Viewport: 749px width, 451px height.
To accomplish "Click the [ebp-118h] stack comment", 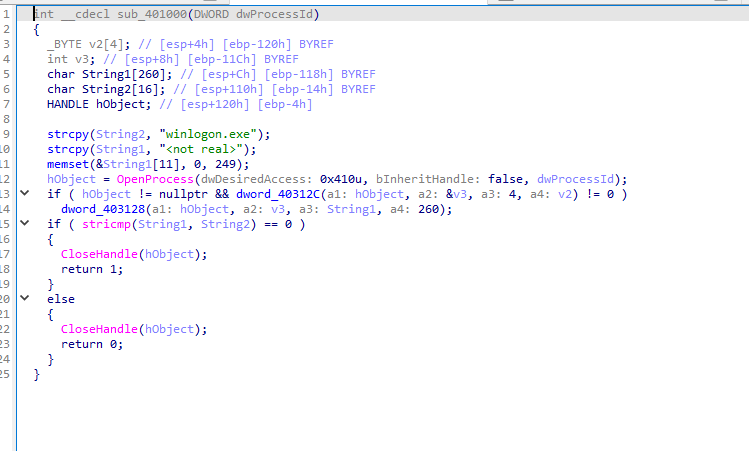I will tap(299, 75).
